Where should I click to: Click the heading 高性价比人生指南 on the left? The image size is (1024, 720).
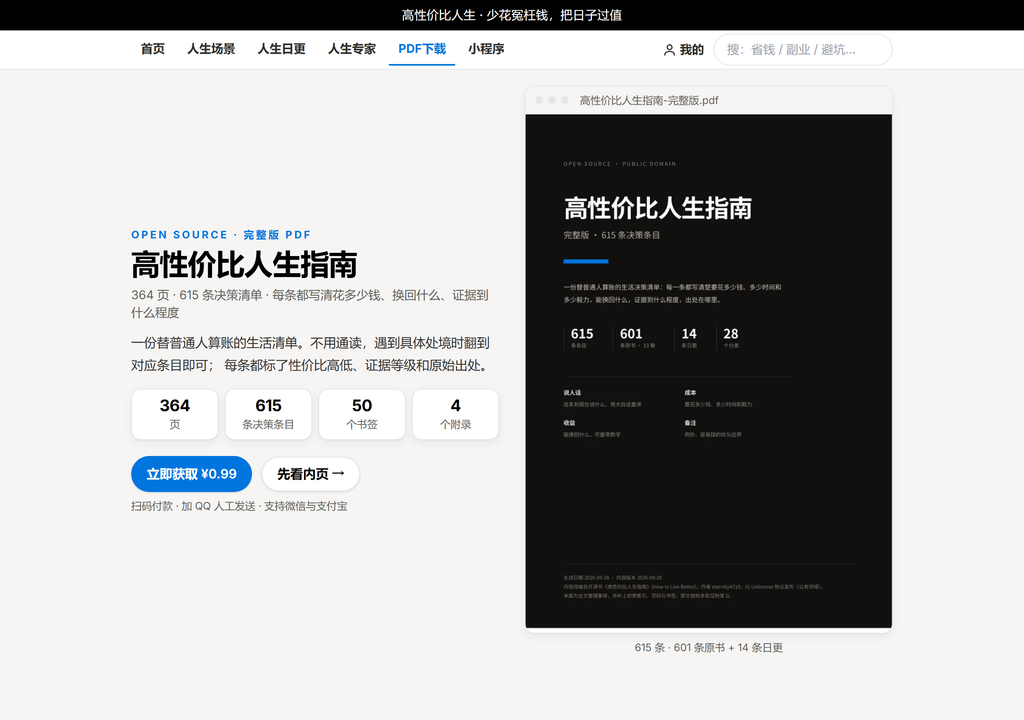click(244, 265)
